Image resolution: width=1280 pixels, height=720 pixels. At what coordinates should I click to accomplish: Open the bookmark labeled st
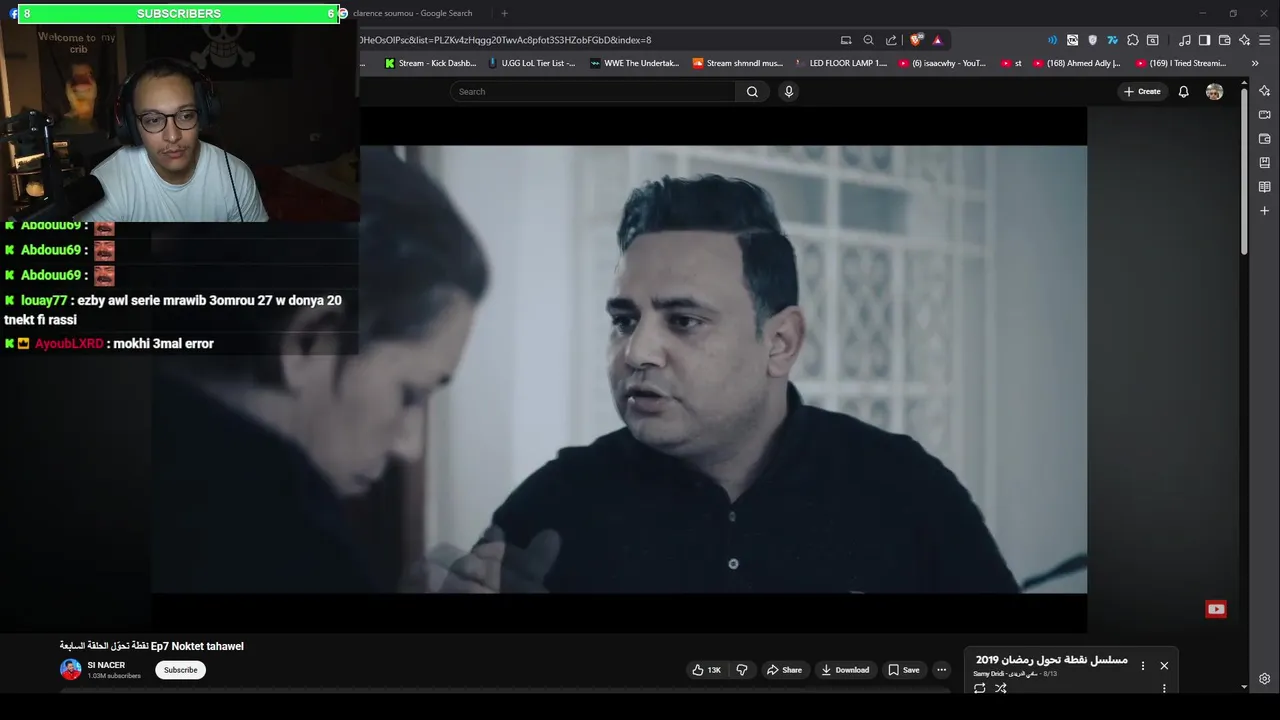click(1011, 63)
